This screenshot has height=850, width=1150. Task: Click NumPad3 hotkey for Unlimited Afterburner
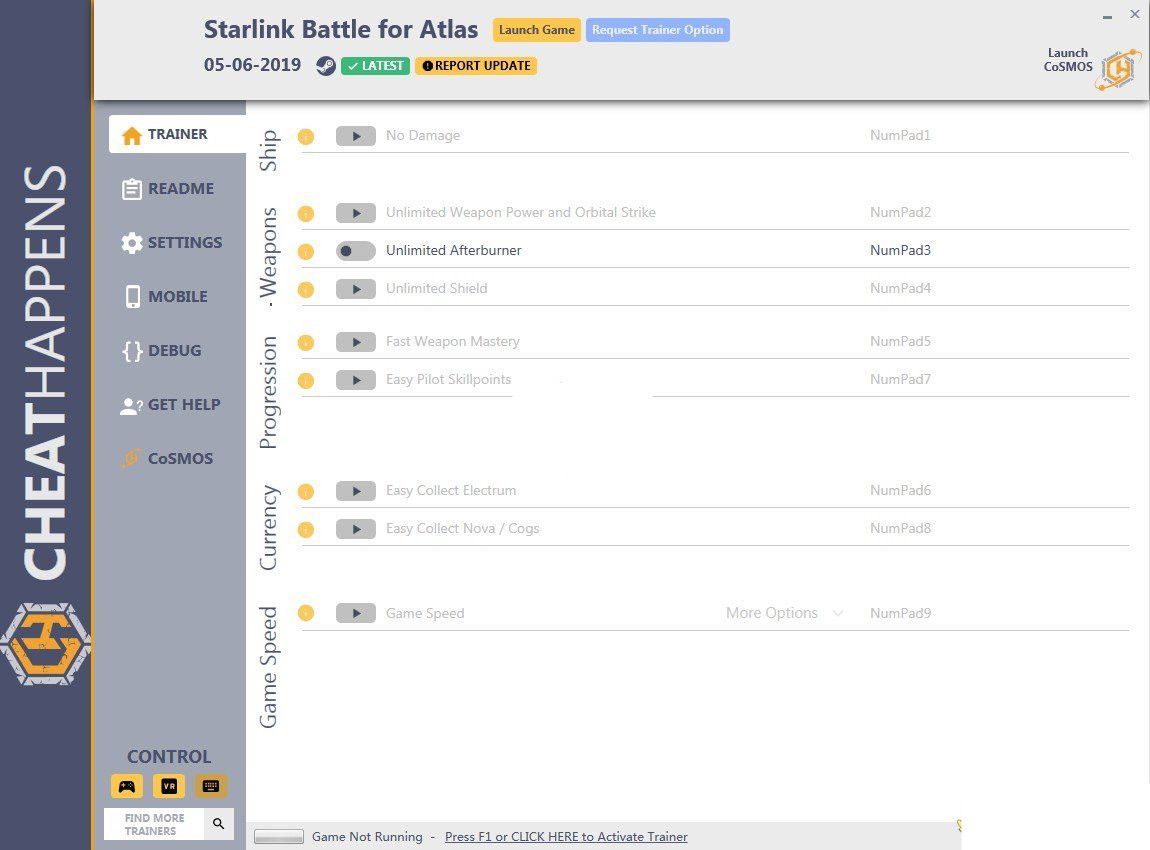(x=900, y=251)
